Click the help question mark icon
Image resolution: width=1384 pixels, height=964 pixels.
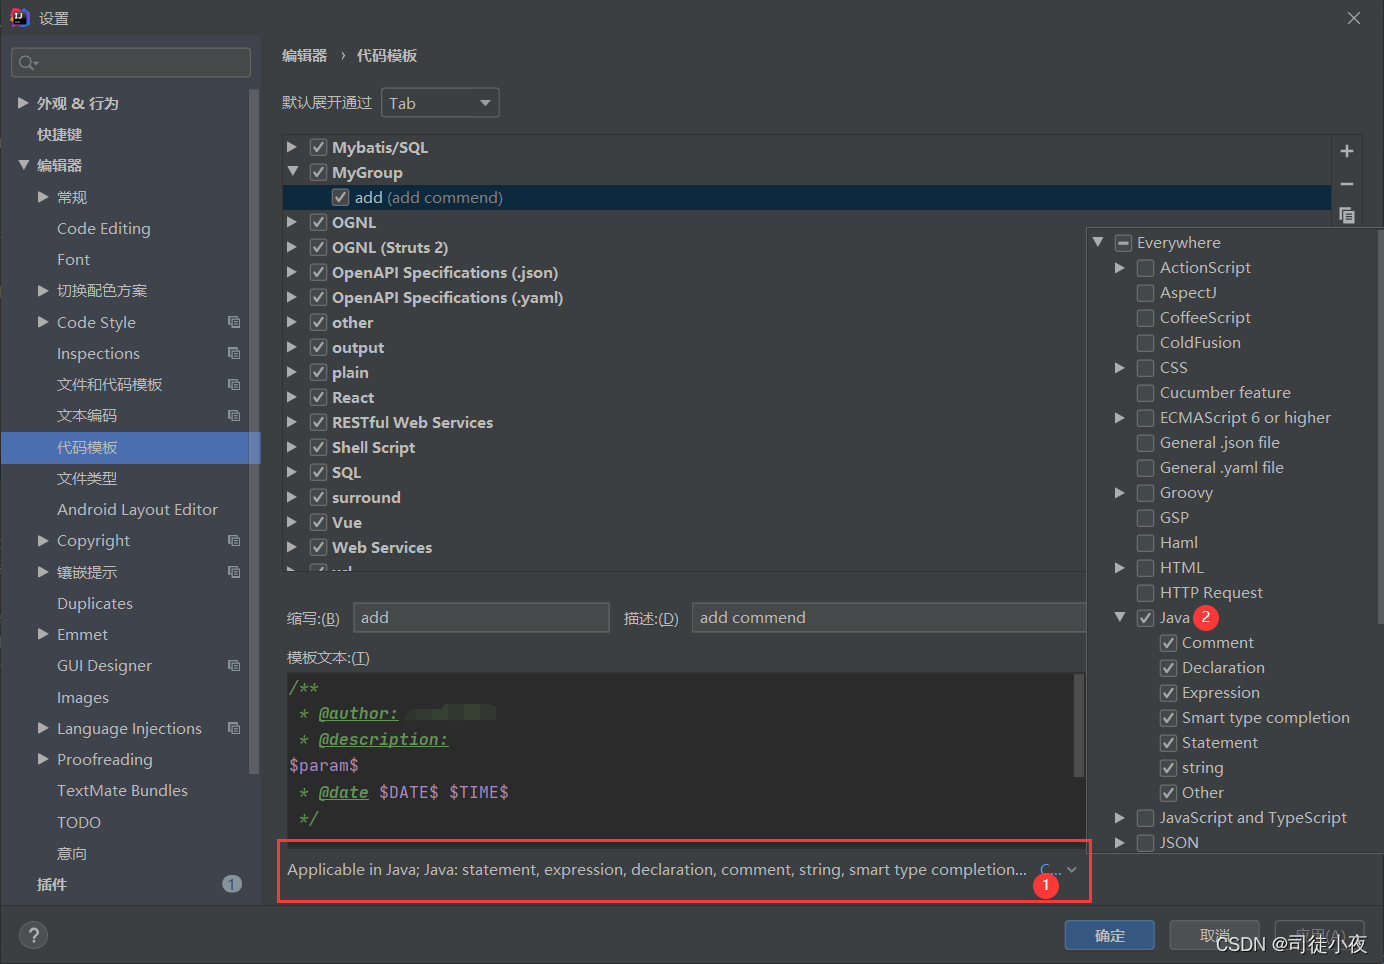click(x=33, y=935)
